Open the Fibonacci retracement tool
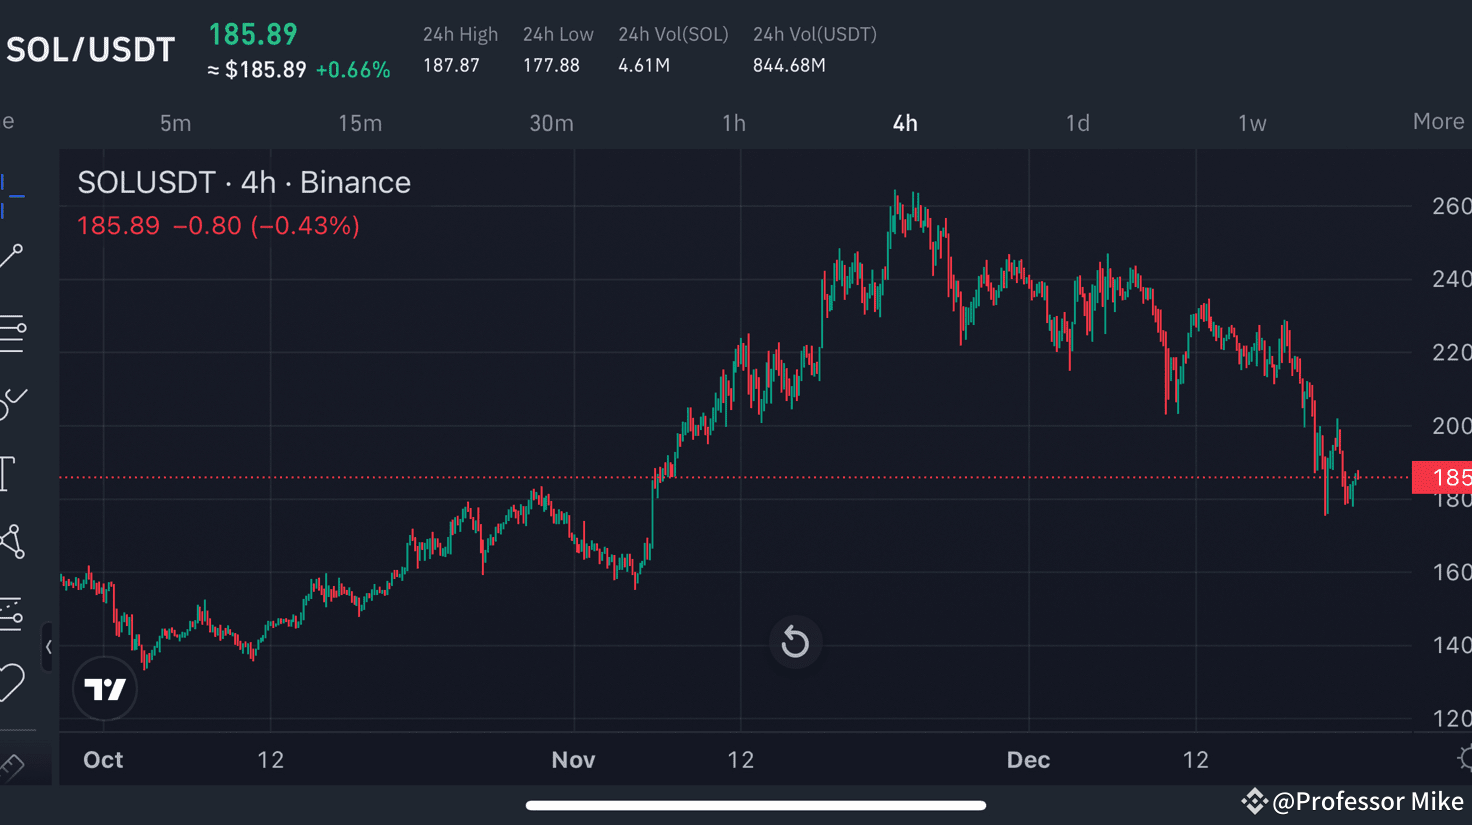Image resolution: width=1472 pixels, height=825 pixels. [12, 333]
